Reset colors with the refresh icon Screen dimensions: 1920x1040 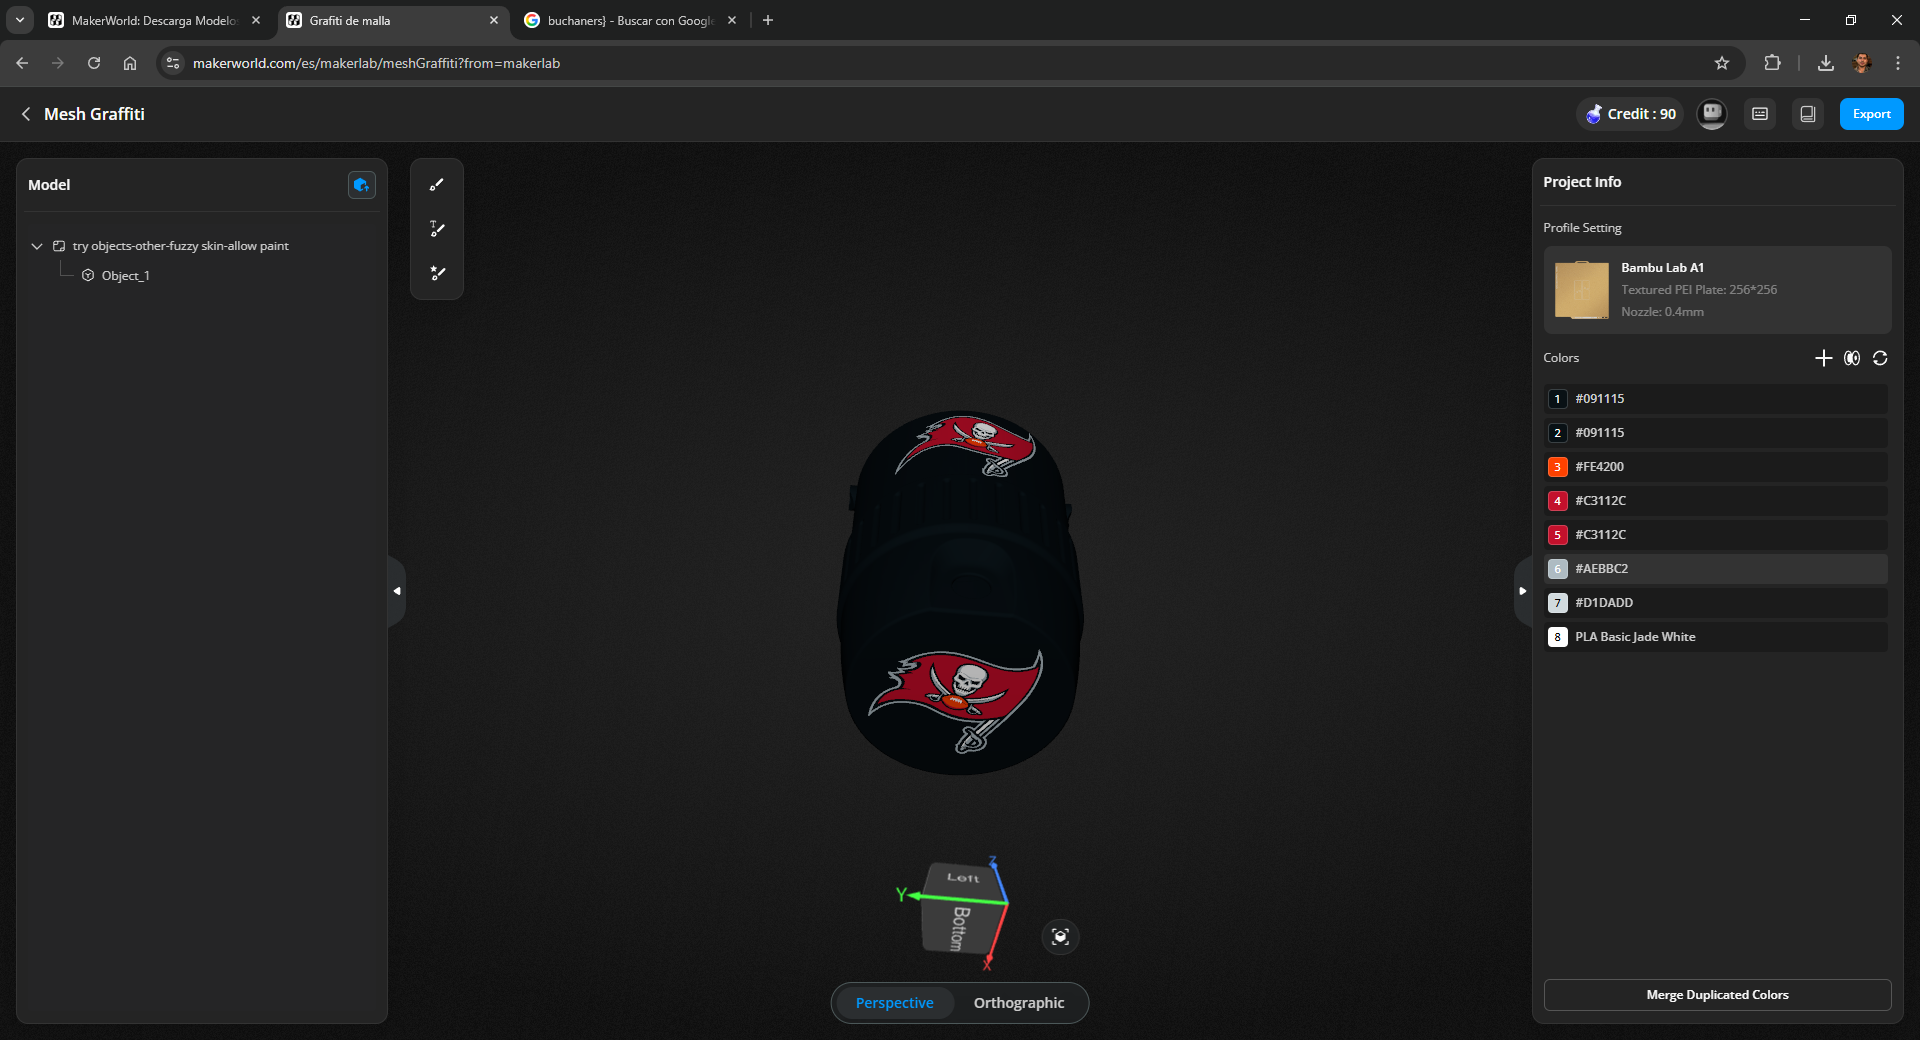click(x=1880, y=358)
